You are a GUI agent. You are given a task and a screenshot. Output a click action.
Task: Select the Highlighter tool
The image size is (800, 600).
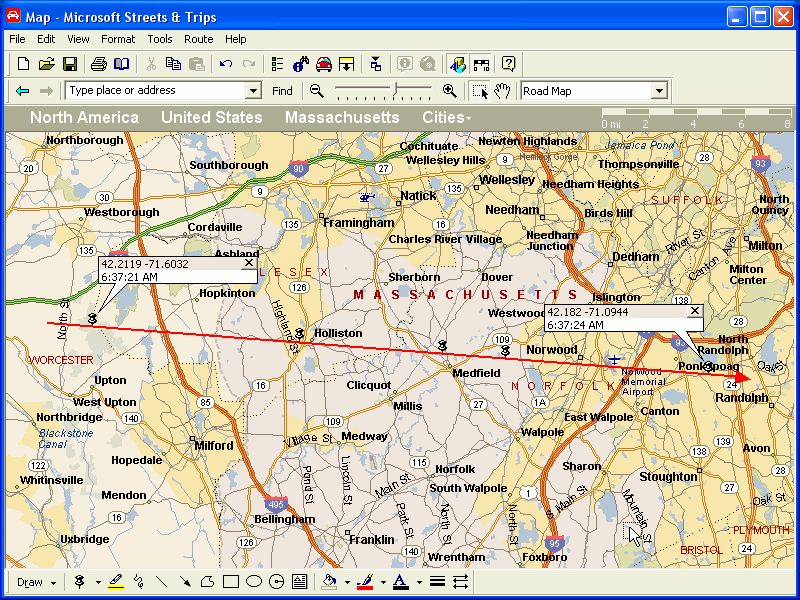click(x=116, y=582)
